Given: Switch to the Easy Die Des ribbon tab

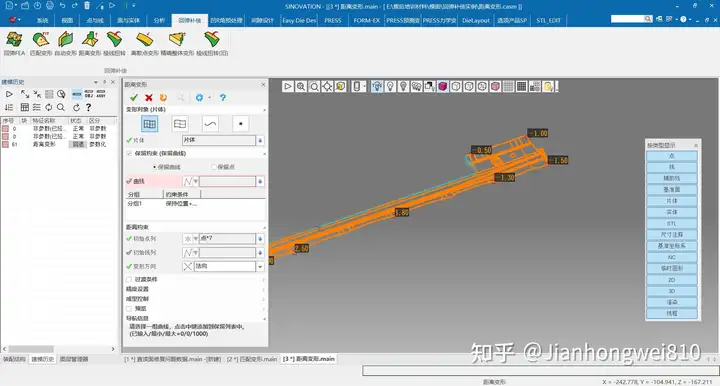Looking at the screenshot, I should [299, 20].
